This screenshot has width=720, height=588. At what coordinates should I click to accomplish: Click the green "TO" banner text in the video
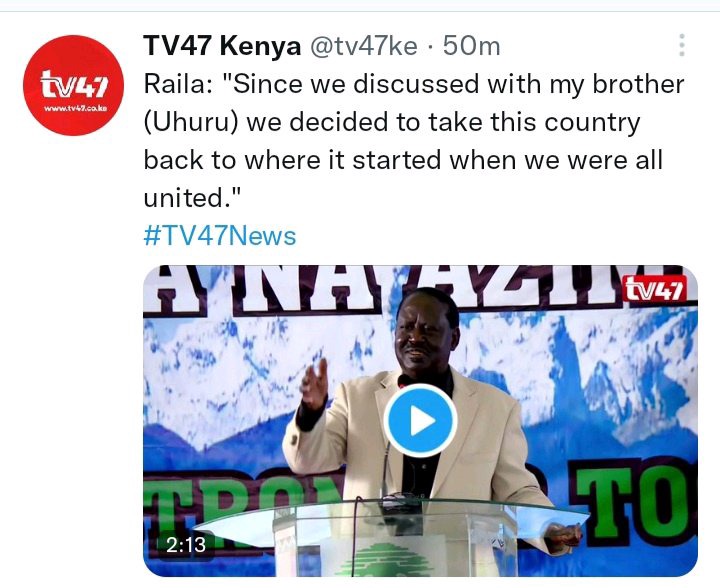coord(632,498)
